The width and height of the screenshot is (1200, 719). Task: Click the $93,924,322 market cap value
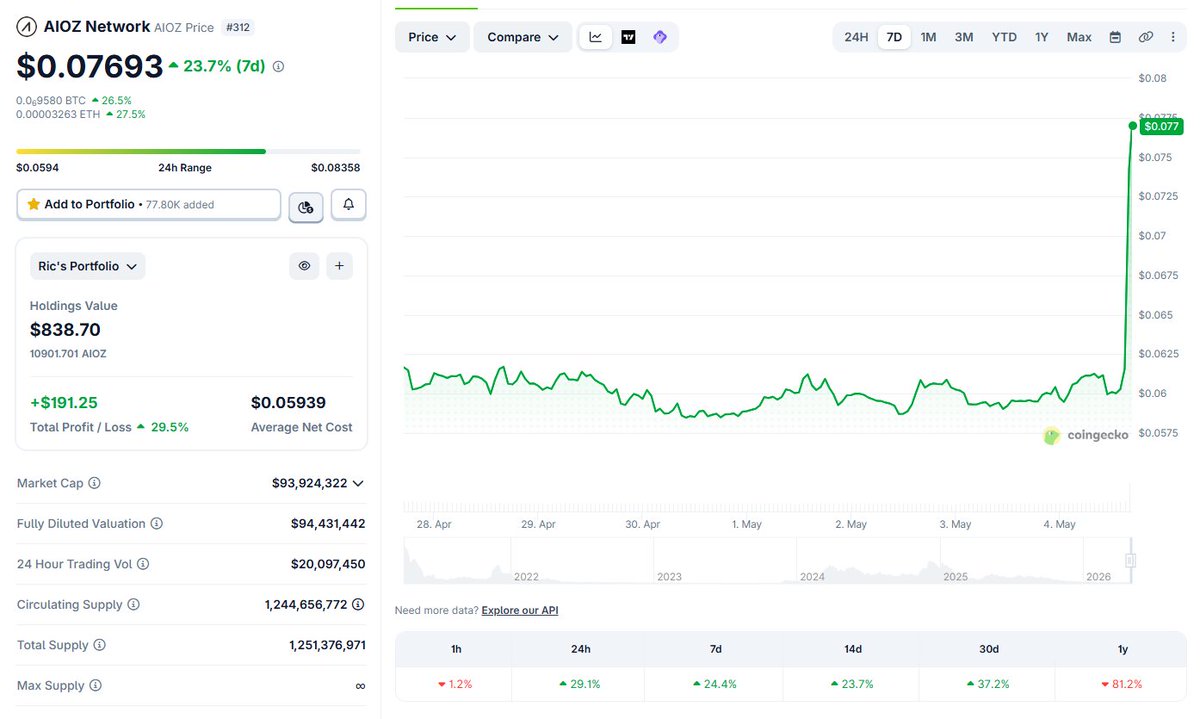coord(309,483)
